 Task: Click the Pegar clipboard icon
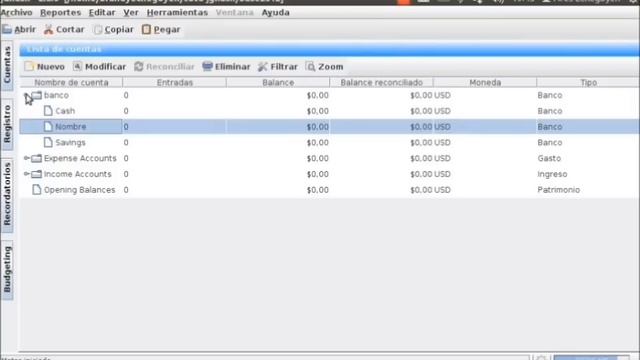pyautogui.click(x=147, y=29)
